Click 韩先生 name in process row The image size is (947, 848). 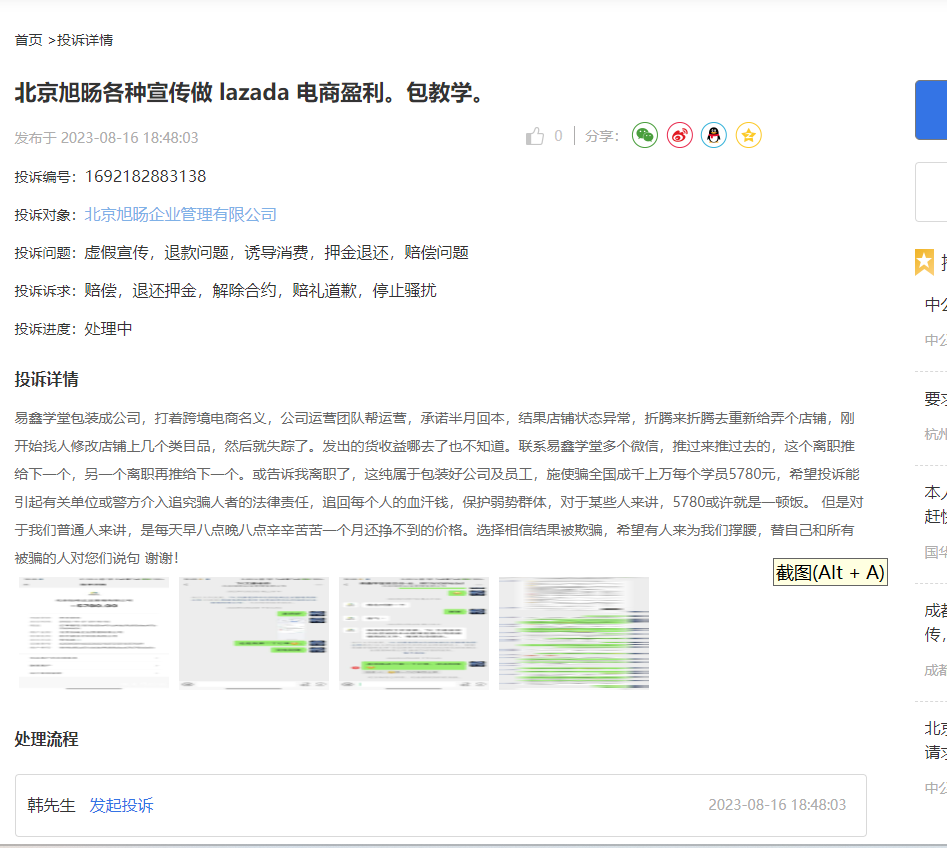[x=51, y=805]
